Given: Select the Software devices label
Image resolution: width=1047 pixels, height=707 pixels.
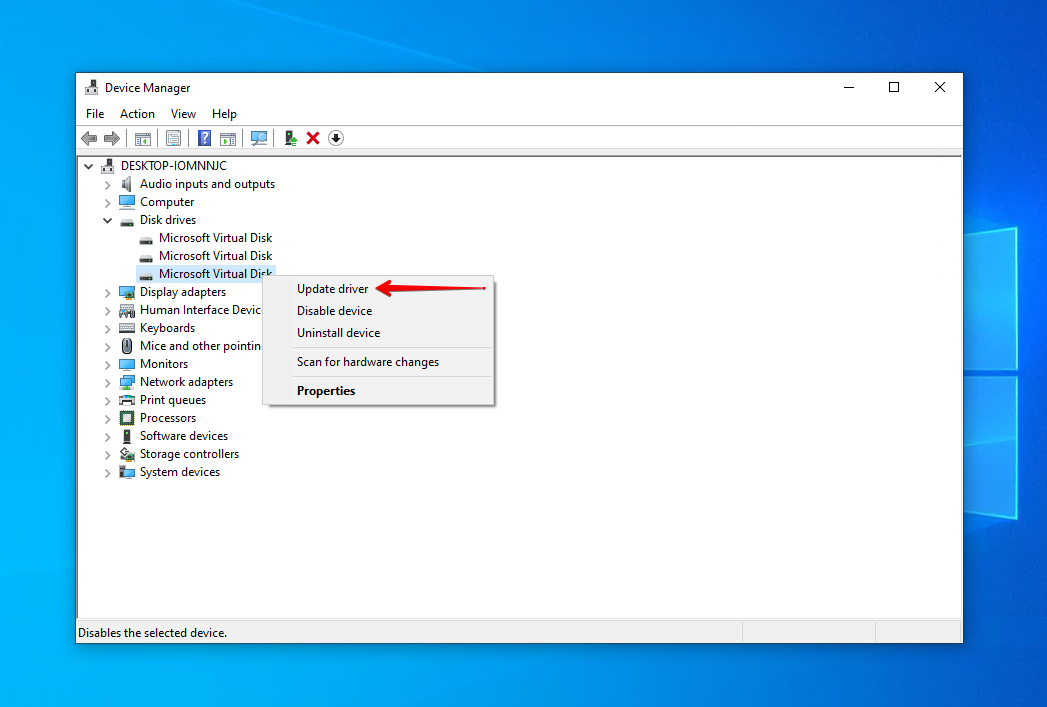Looking at the screenshot, I should (x=184, y=436).
